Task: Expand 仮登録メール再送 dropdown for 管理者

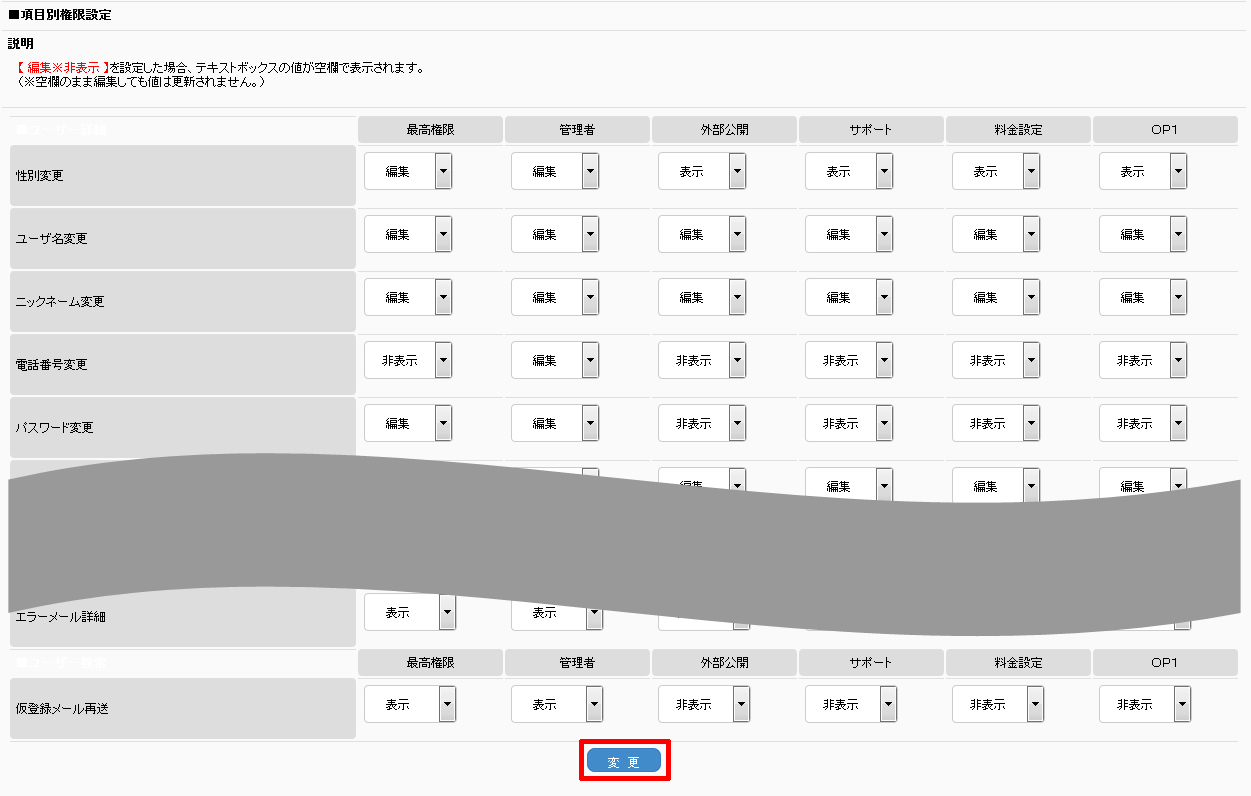Action: (557, 704)
